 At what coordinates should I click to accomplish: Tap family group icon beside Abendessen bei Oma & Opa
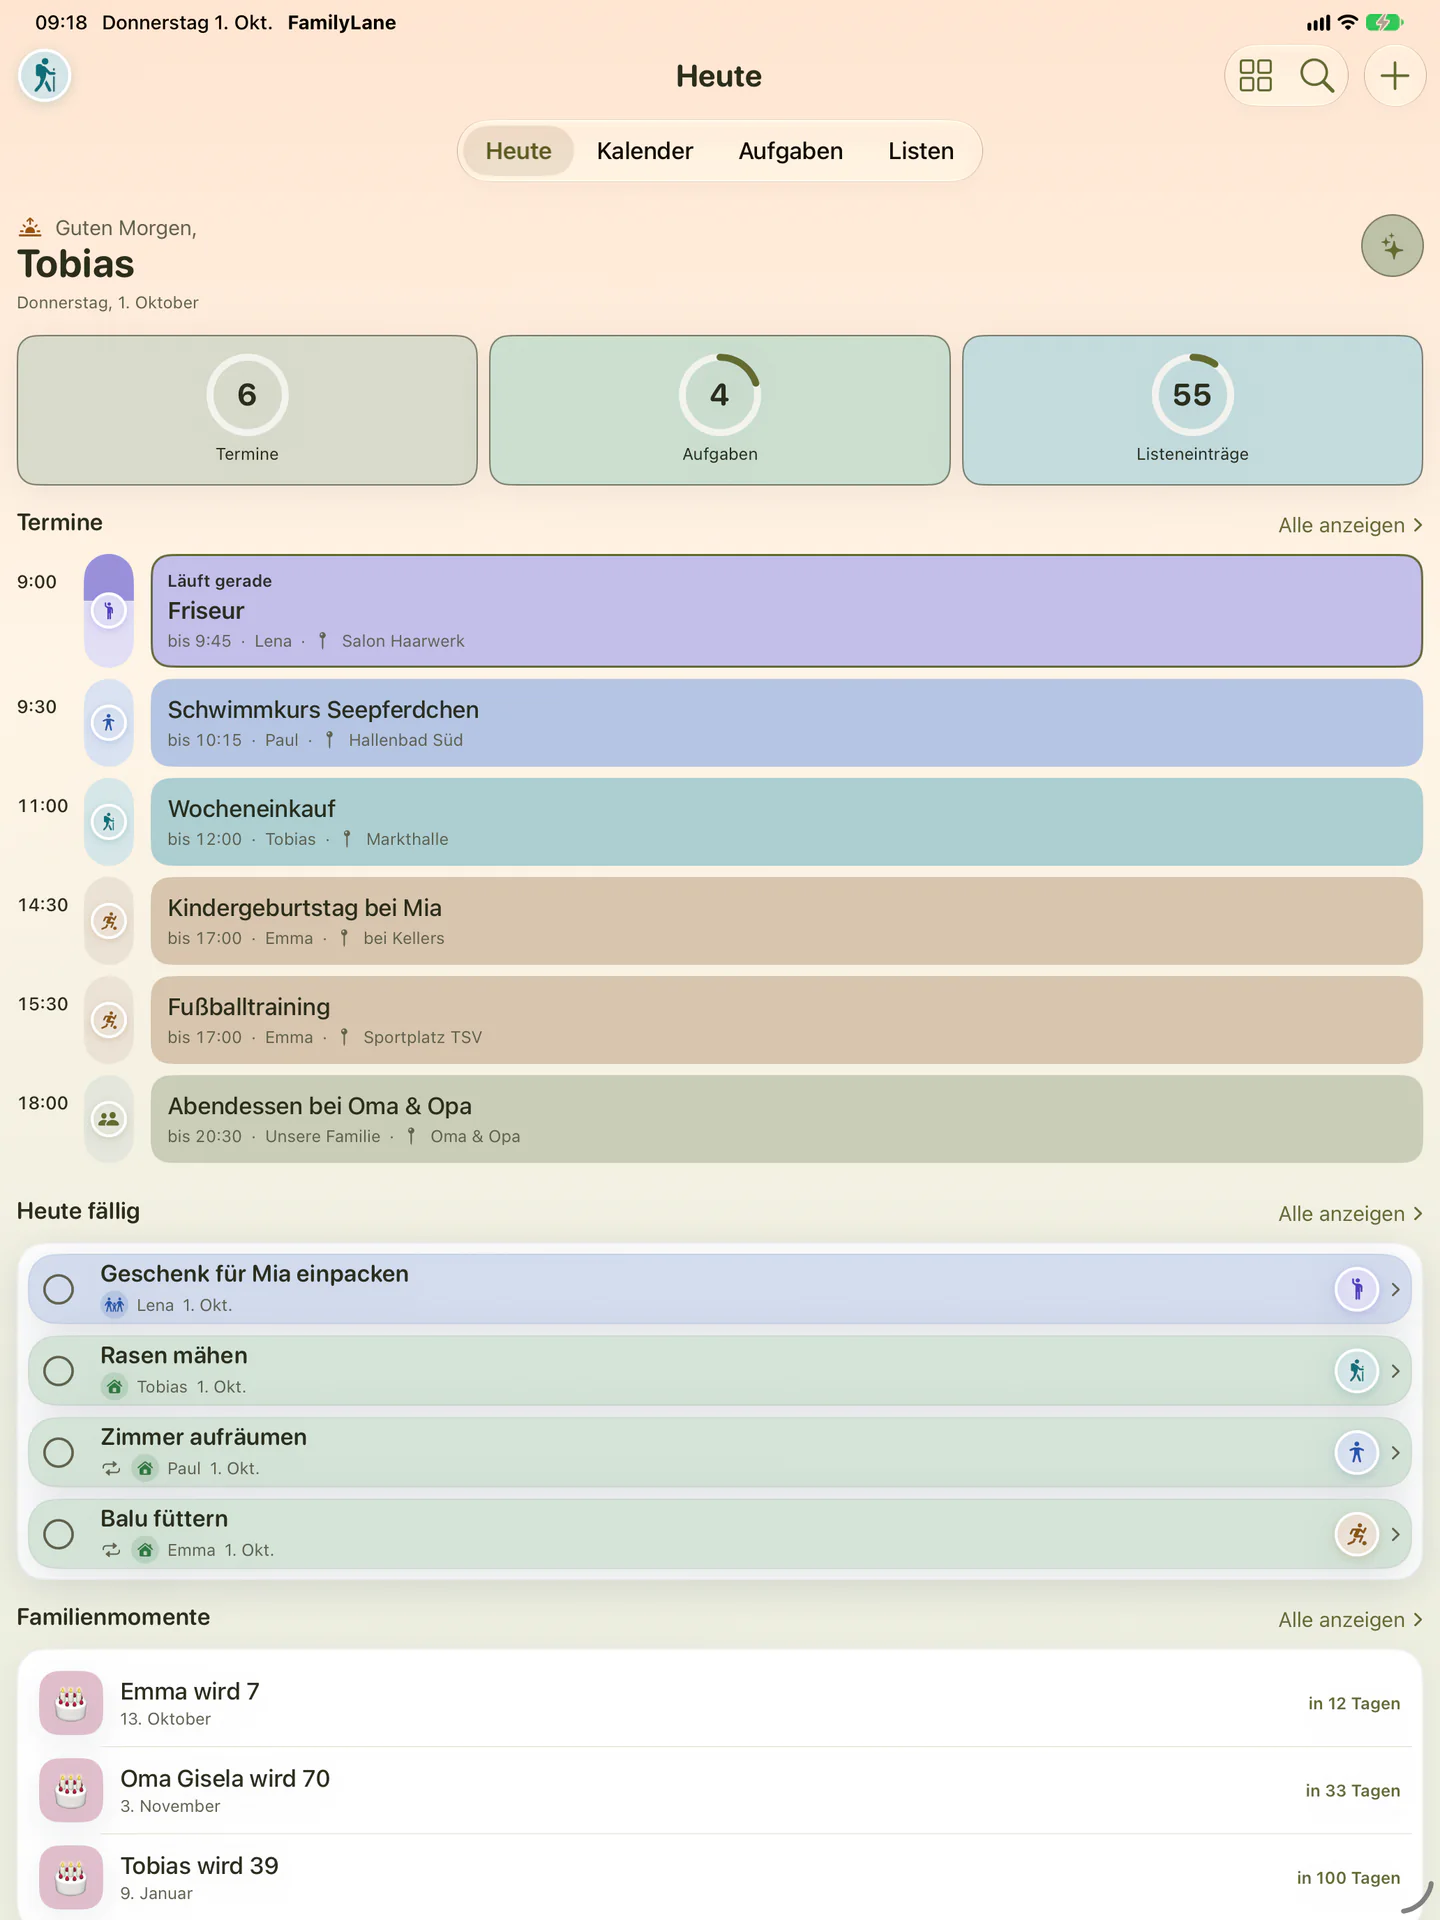tap(109, 1119)
